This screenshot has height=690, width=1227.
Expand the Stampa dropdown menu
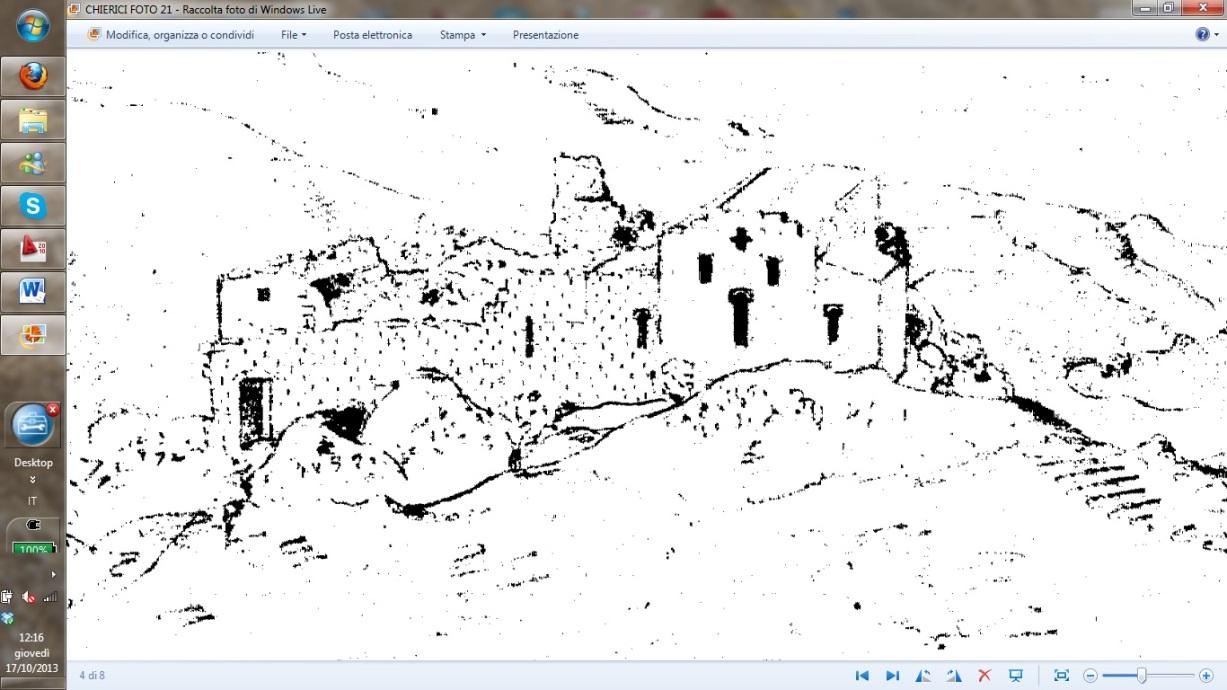(462, 35)
